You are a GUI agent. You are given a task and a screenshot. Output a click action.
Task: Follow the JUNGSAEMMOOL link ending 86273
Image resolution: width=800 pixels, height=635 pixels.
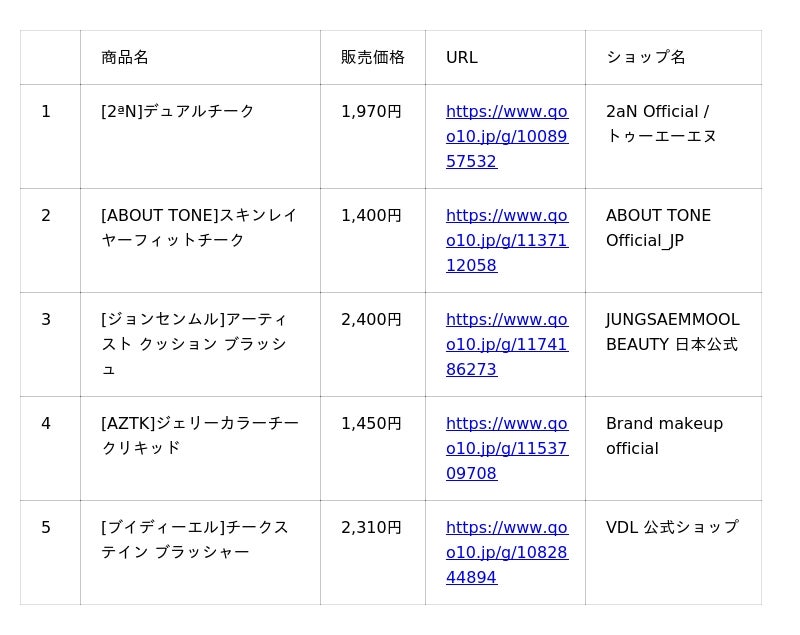506,344
